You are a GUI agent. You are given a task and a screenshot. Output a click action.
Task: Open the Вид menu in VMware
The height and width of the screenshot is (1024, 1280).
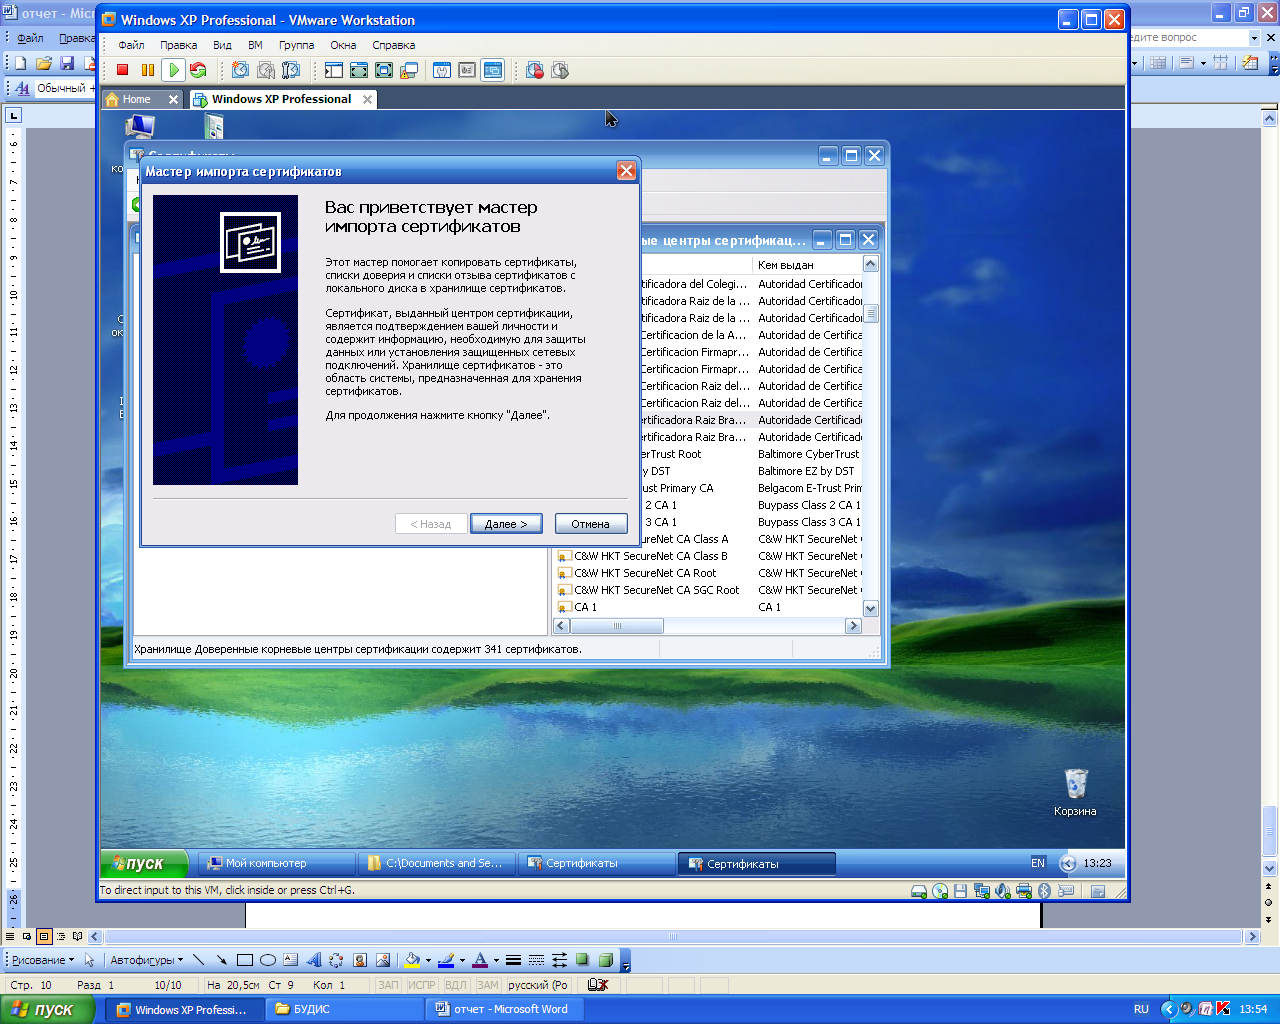click(x=222, y=45)
